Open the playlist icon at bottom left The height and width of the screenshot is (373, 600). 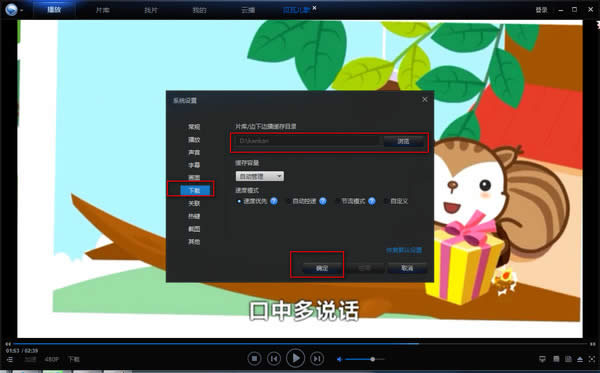pyautogui.click(x=10, y=359)
